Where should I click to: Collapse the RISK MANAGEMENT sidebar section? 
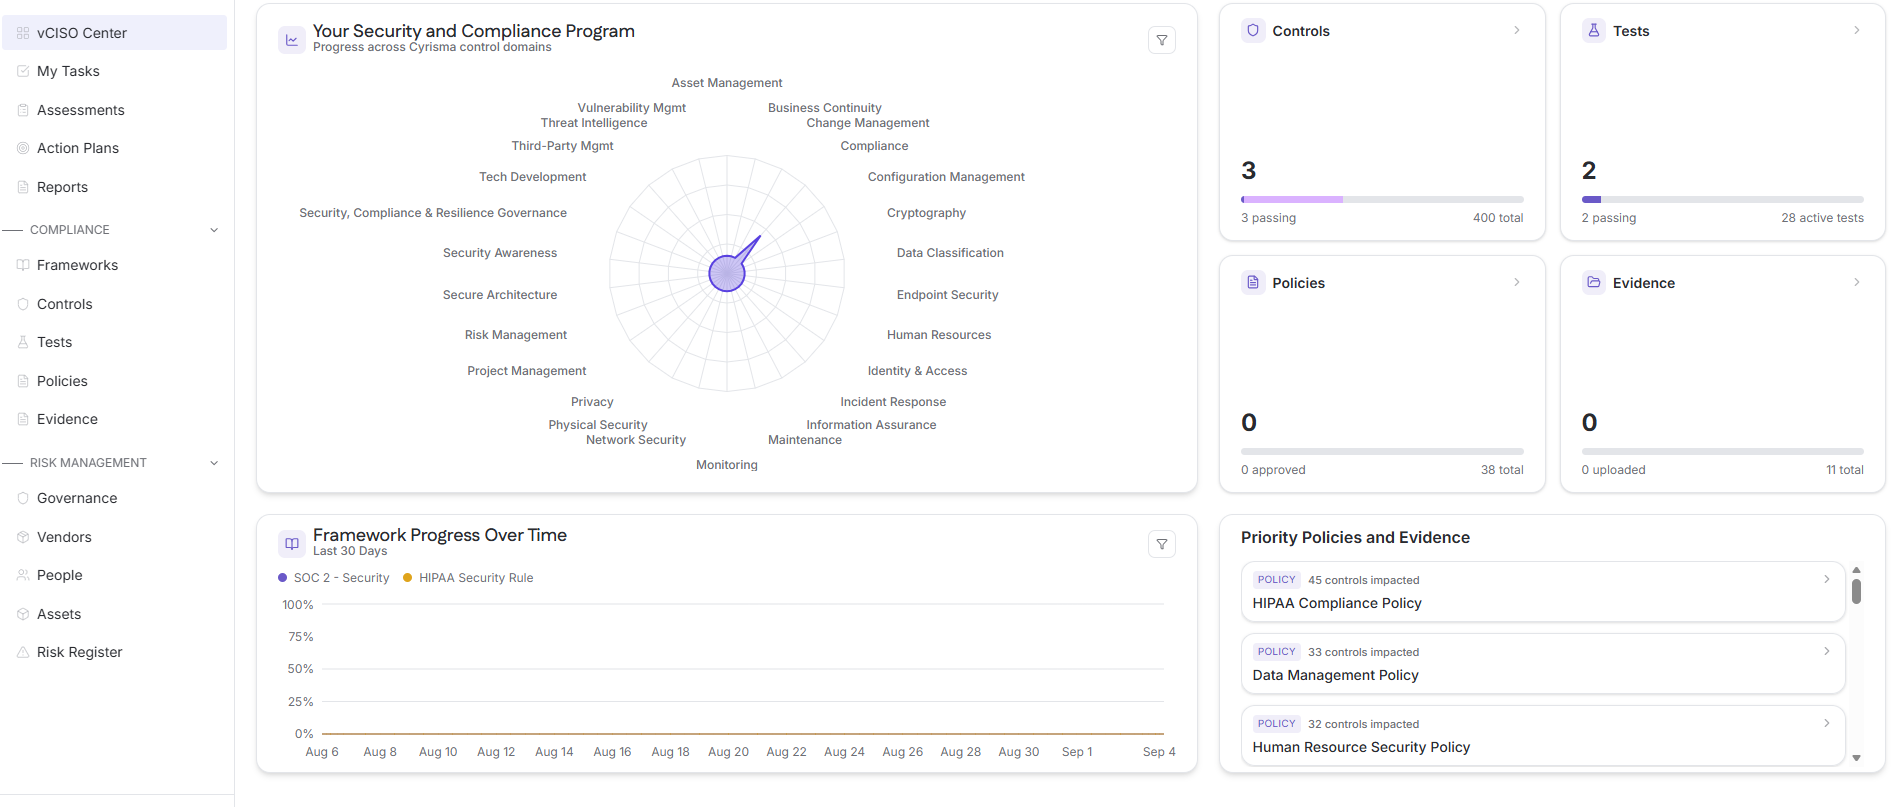pos(214,463)
